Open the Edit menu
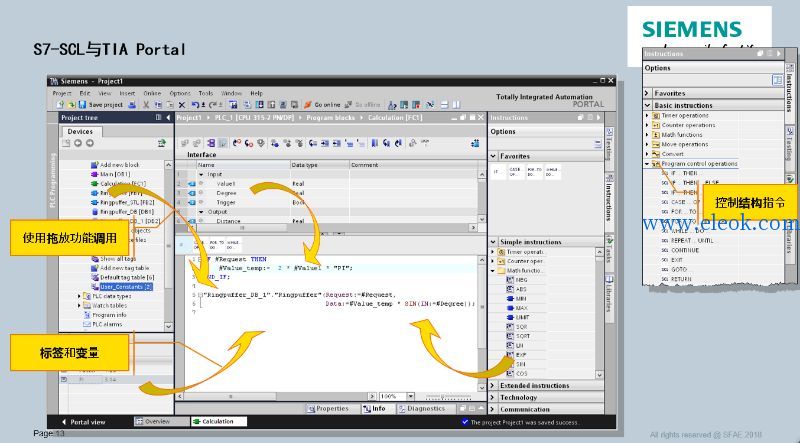800x443 pixels. [84, 93]
